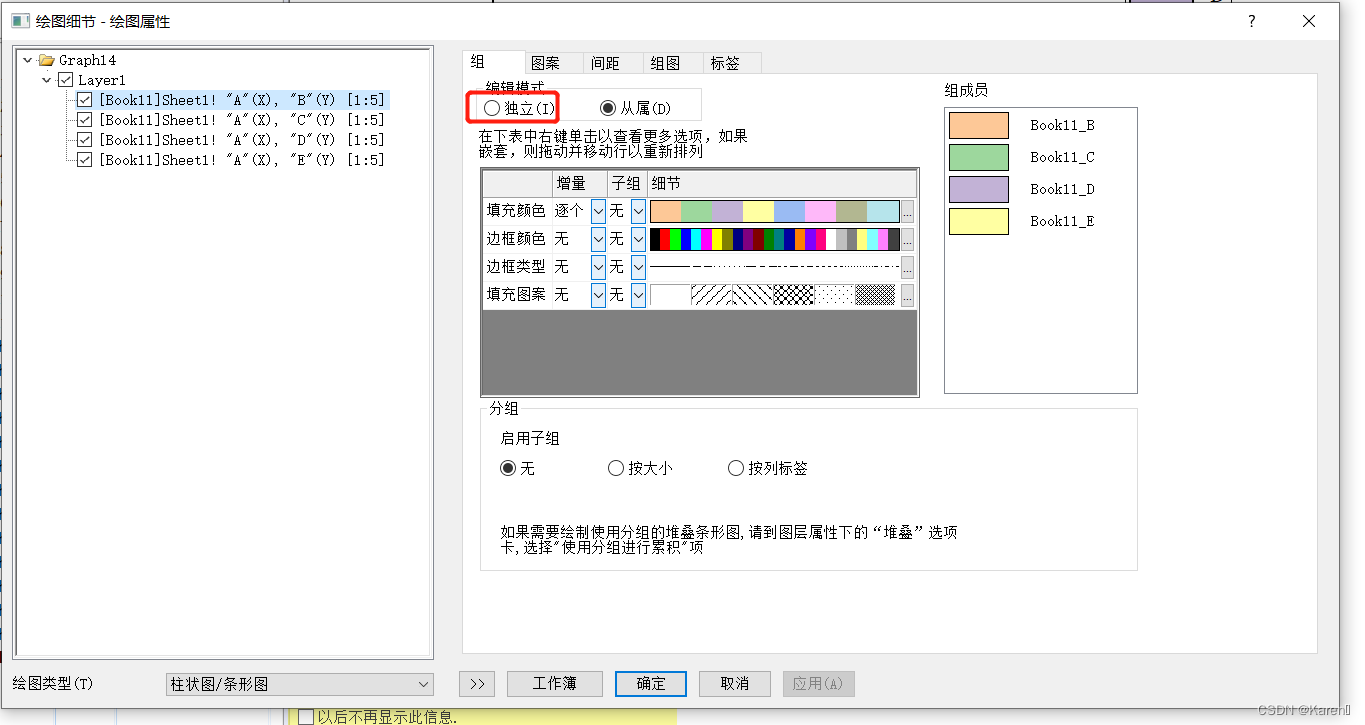Viewport: 1365px width, 725px height.
Task: Click the Book11_C green color swatch
Action: [979, 157]
